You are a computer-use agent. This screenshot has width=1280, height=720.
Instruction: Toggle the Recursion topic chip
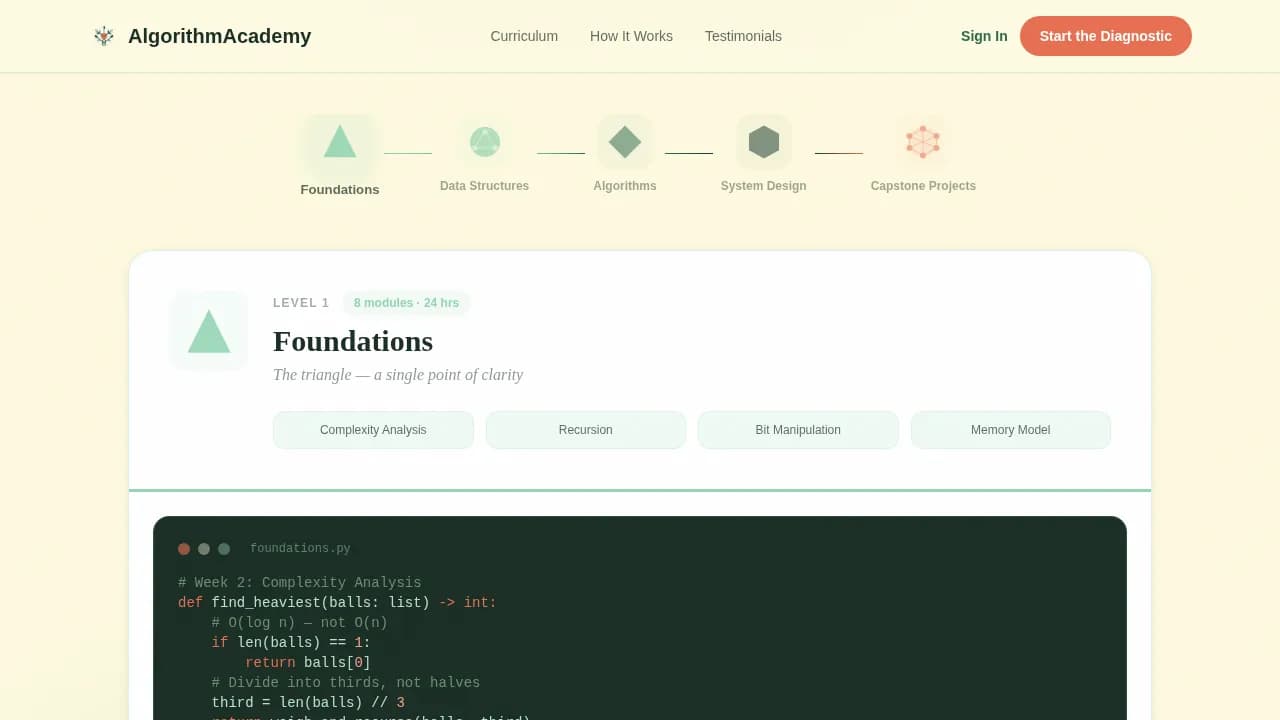(x=586, y=429)
